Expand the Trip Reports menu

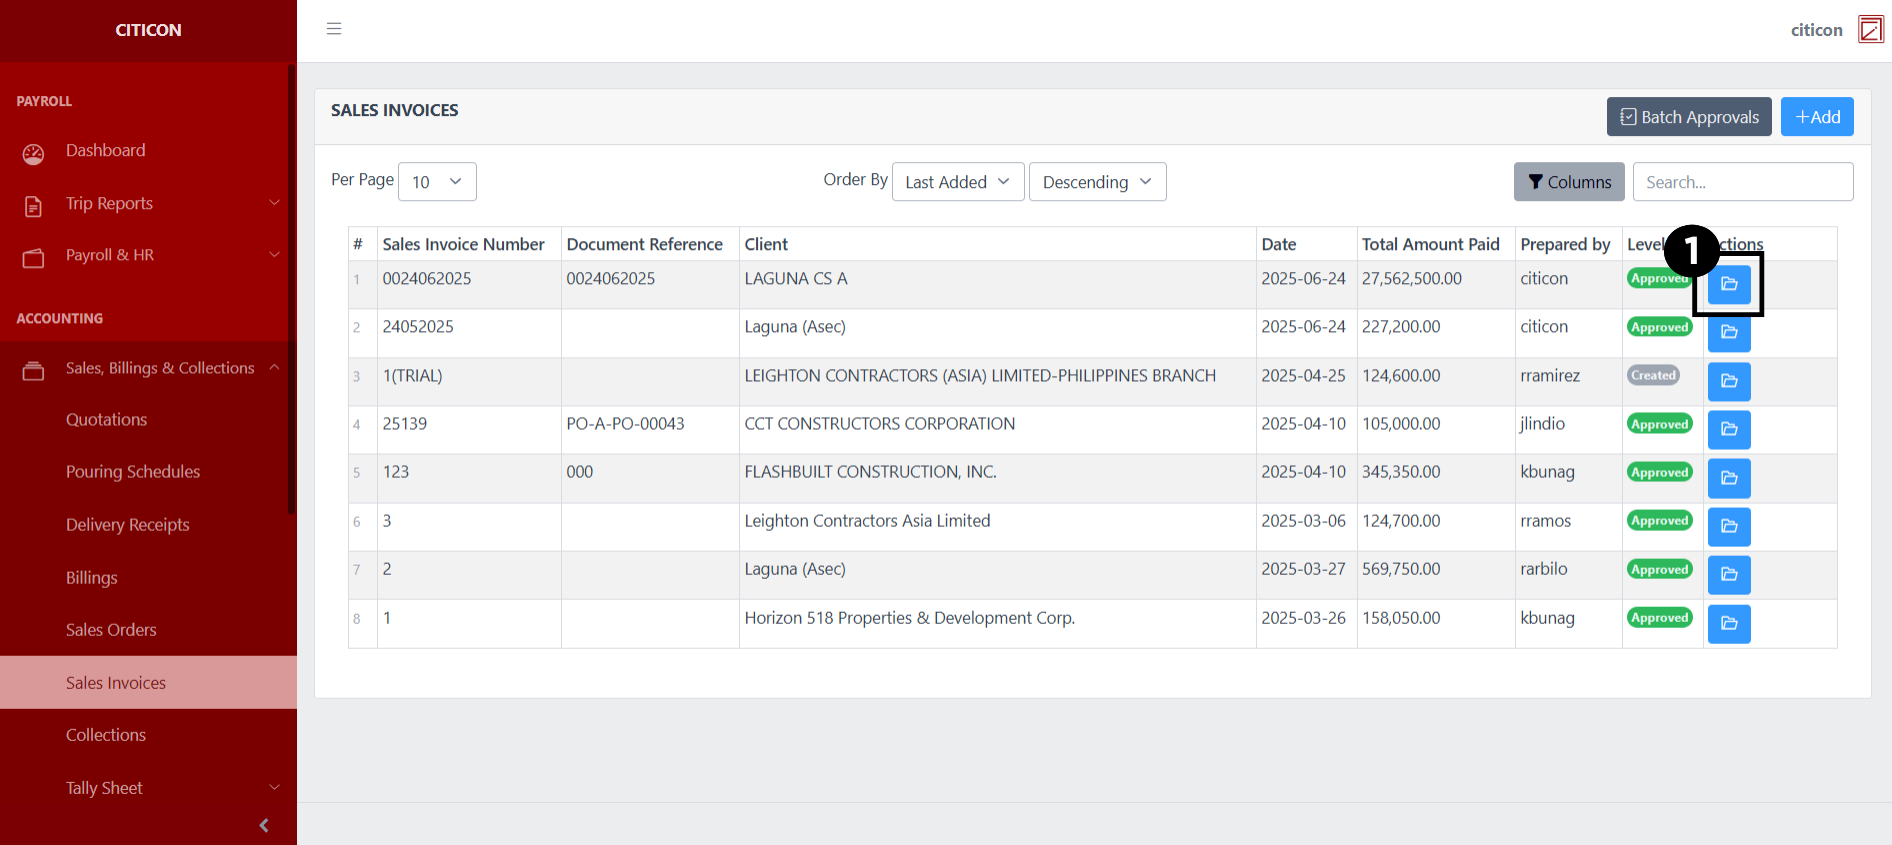(x=148, y=203)
